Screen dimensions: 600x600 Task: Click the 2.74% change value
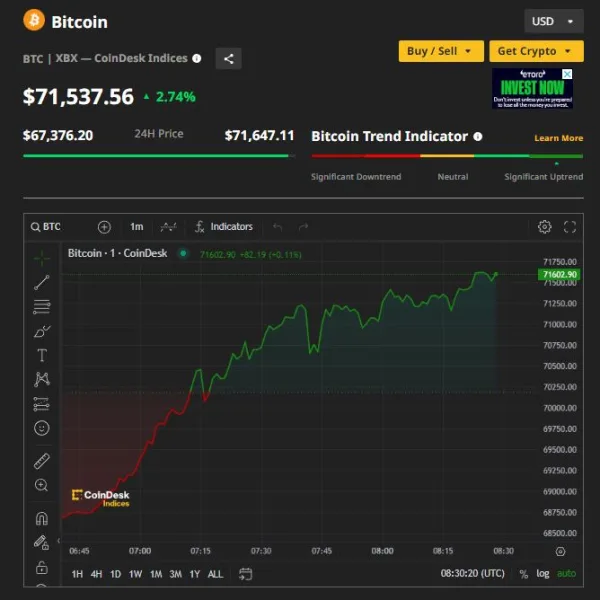click(176, 97)
